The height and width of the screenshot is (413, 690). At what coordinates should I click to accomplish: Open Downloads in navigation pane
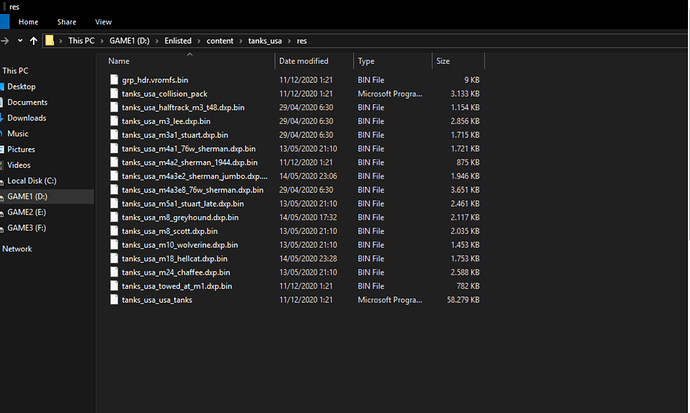[x=26, y=118]
